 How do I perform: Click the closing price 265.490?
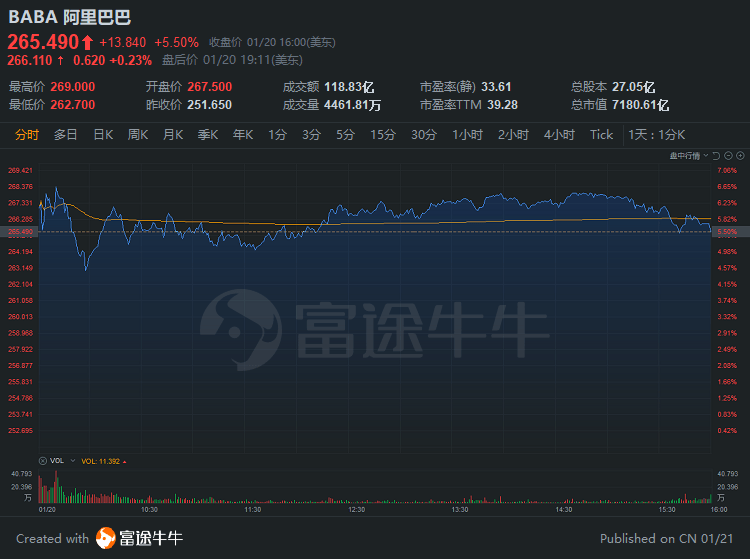(43, 42)
